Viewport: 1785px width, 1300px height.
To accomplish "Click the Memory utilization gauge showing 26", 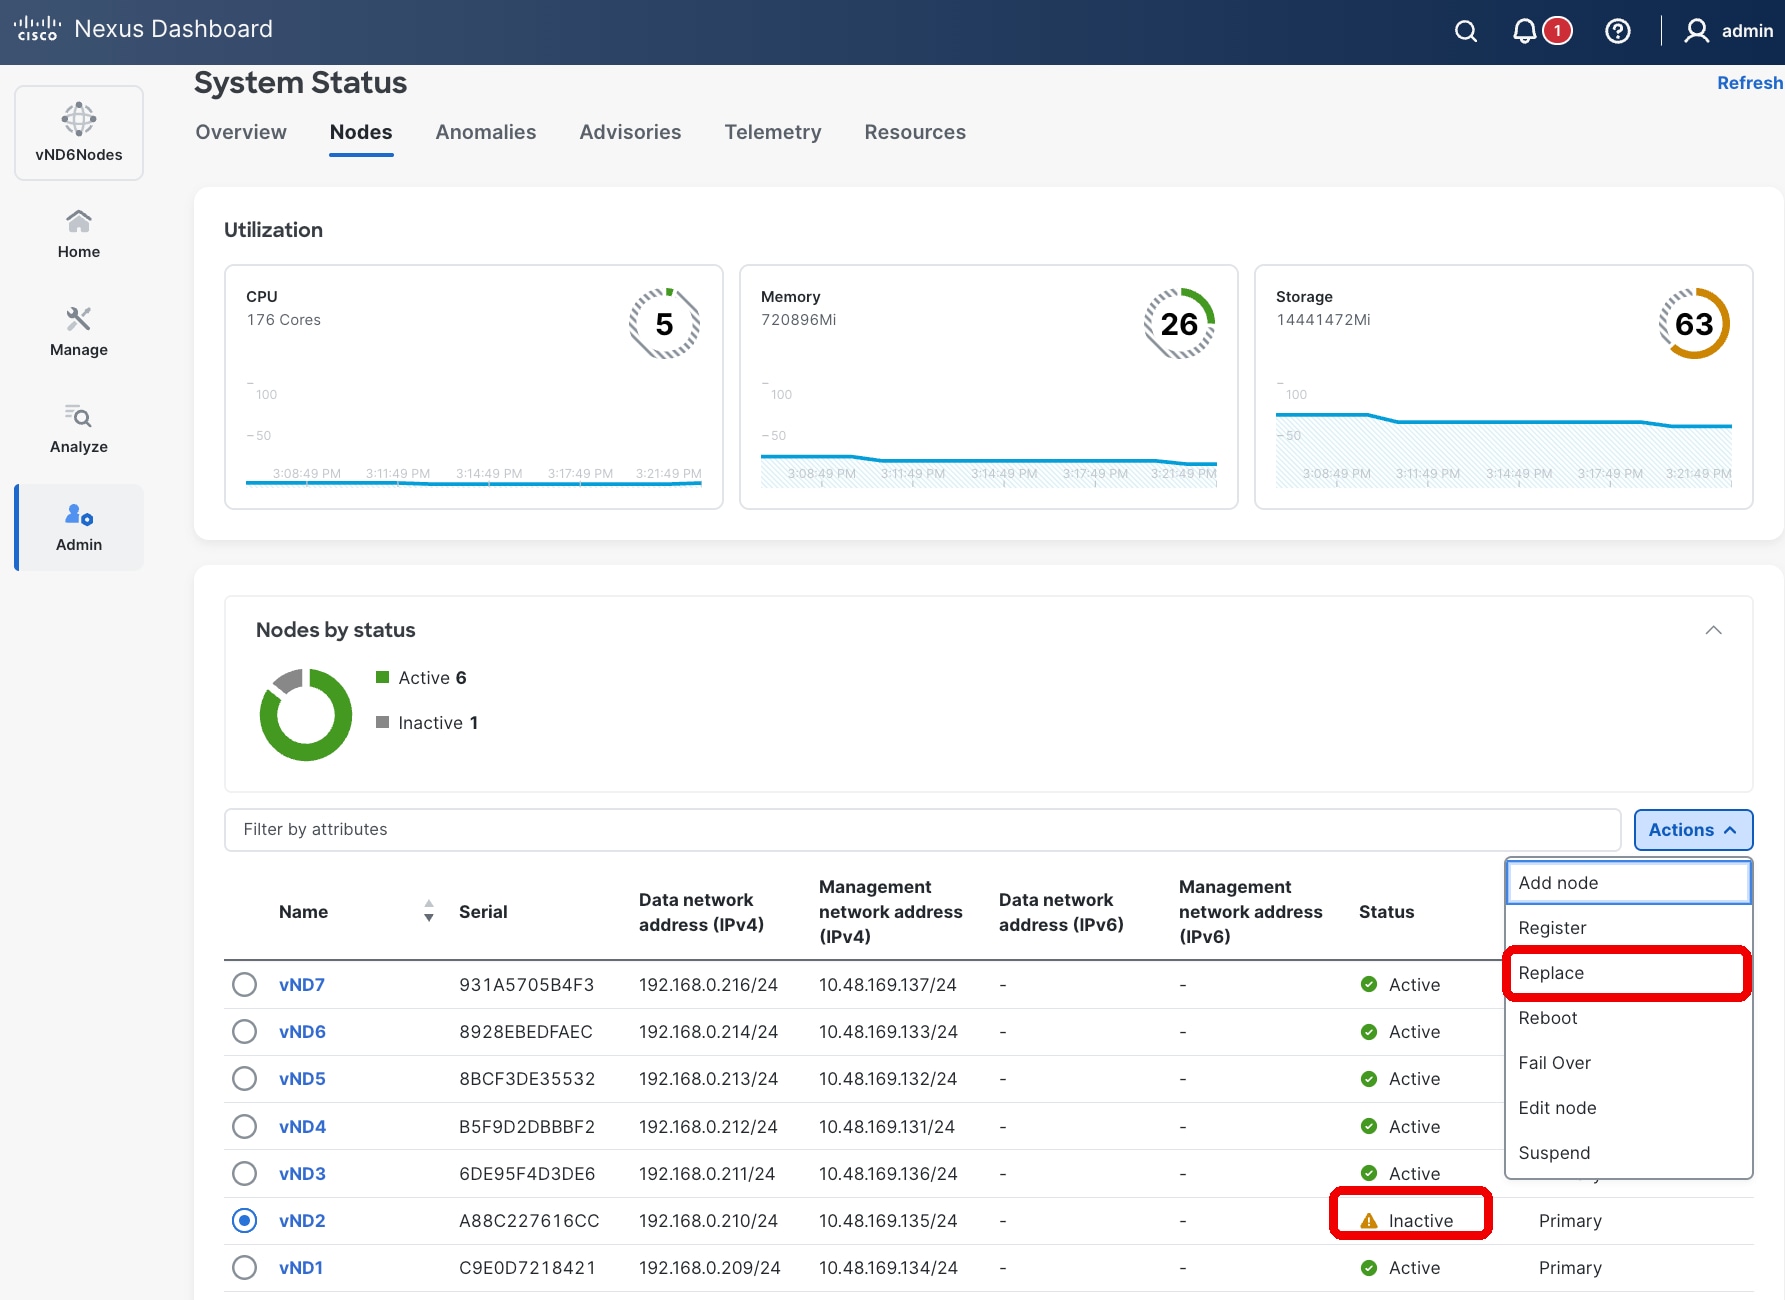I will [x=1180, y=324].
